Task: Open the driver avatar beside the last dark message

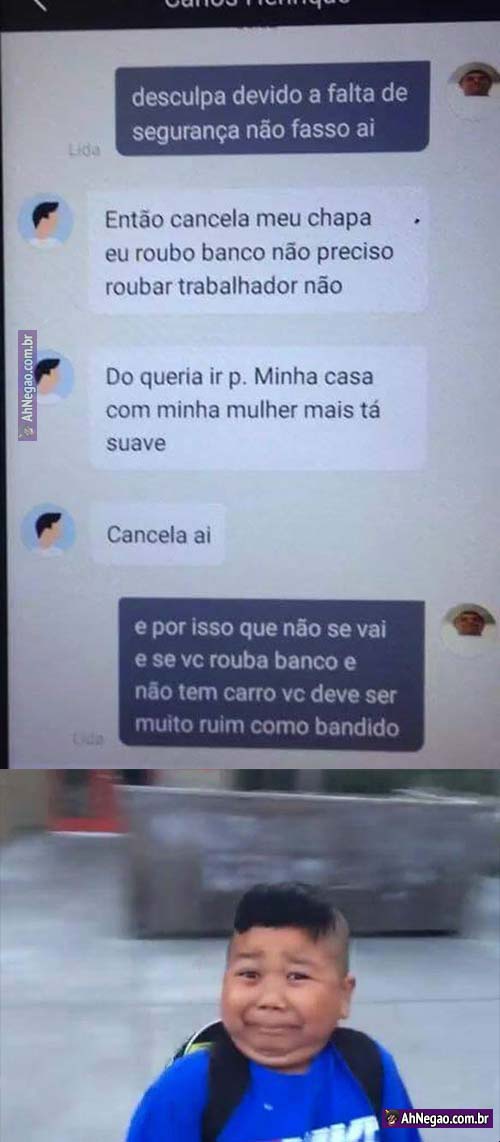Action: pos(469,627)
